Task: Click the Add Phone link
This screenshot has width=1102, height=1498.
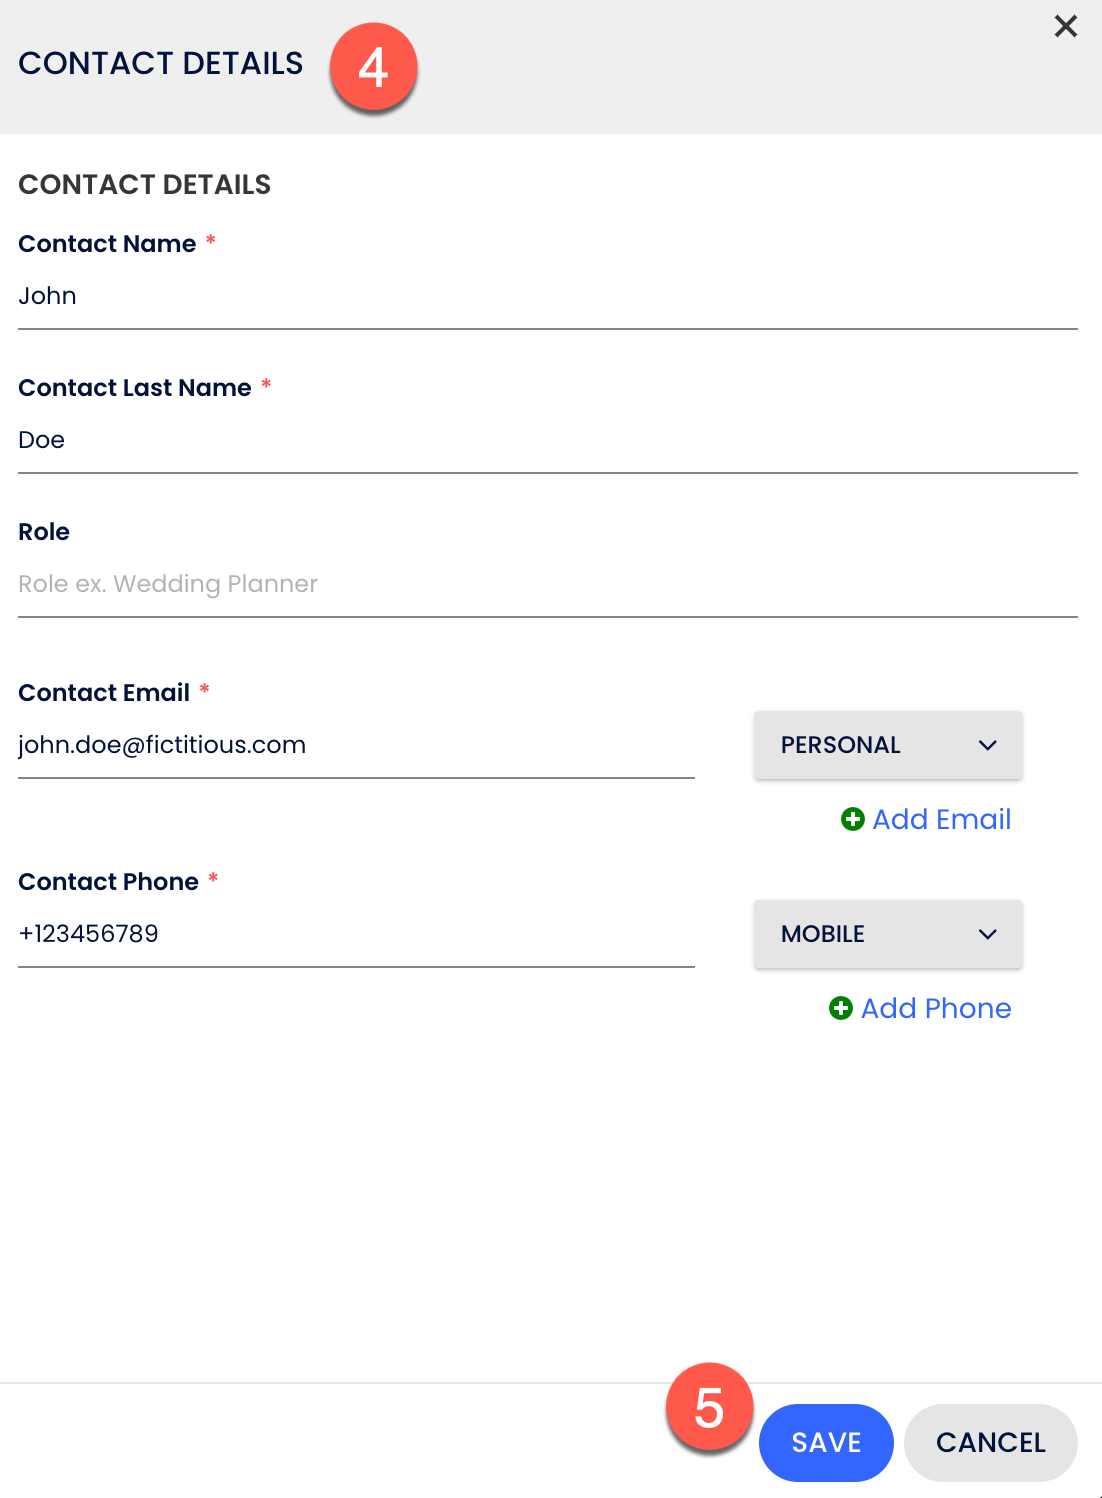Action: [x=936, y=1008]
